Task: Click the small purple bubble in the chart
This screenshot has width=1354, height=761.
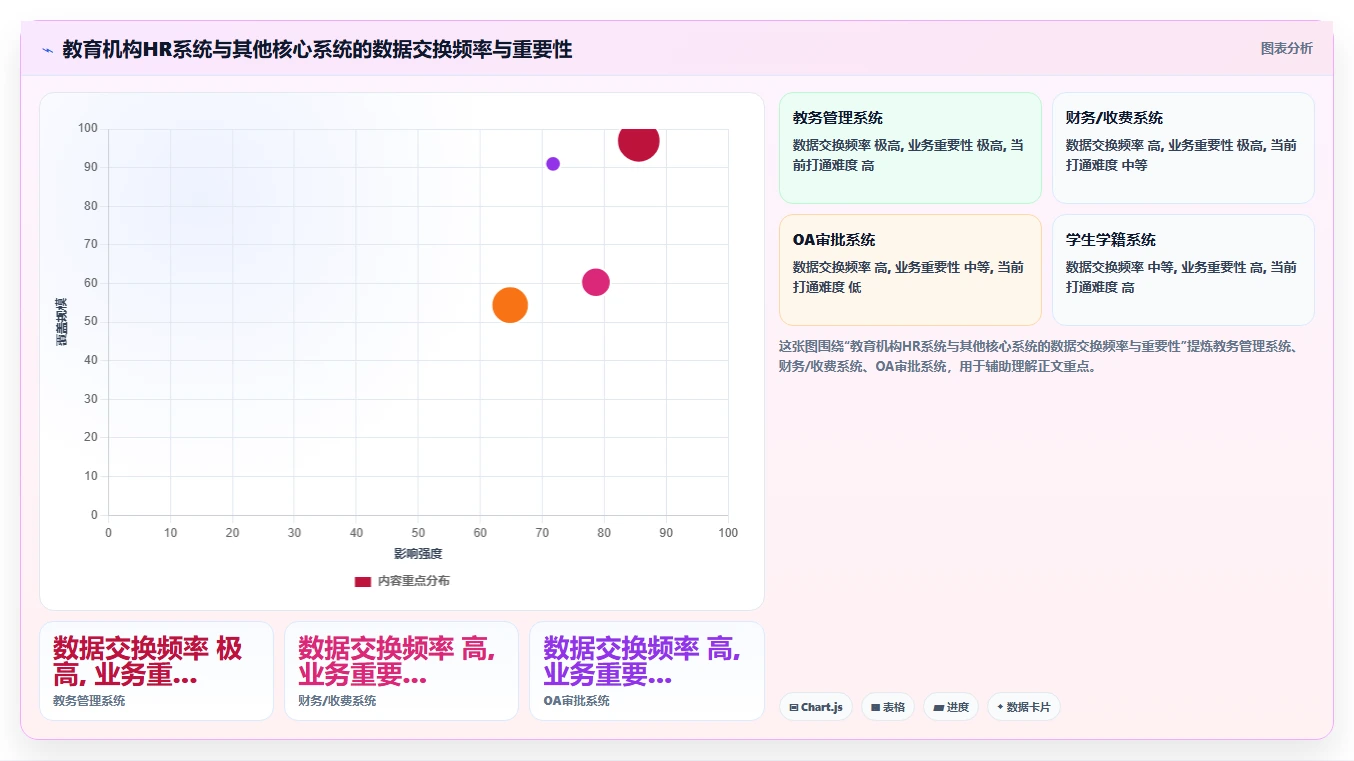Action: 553,164
